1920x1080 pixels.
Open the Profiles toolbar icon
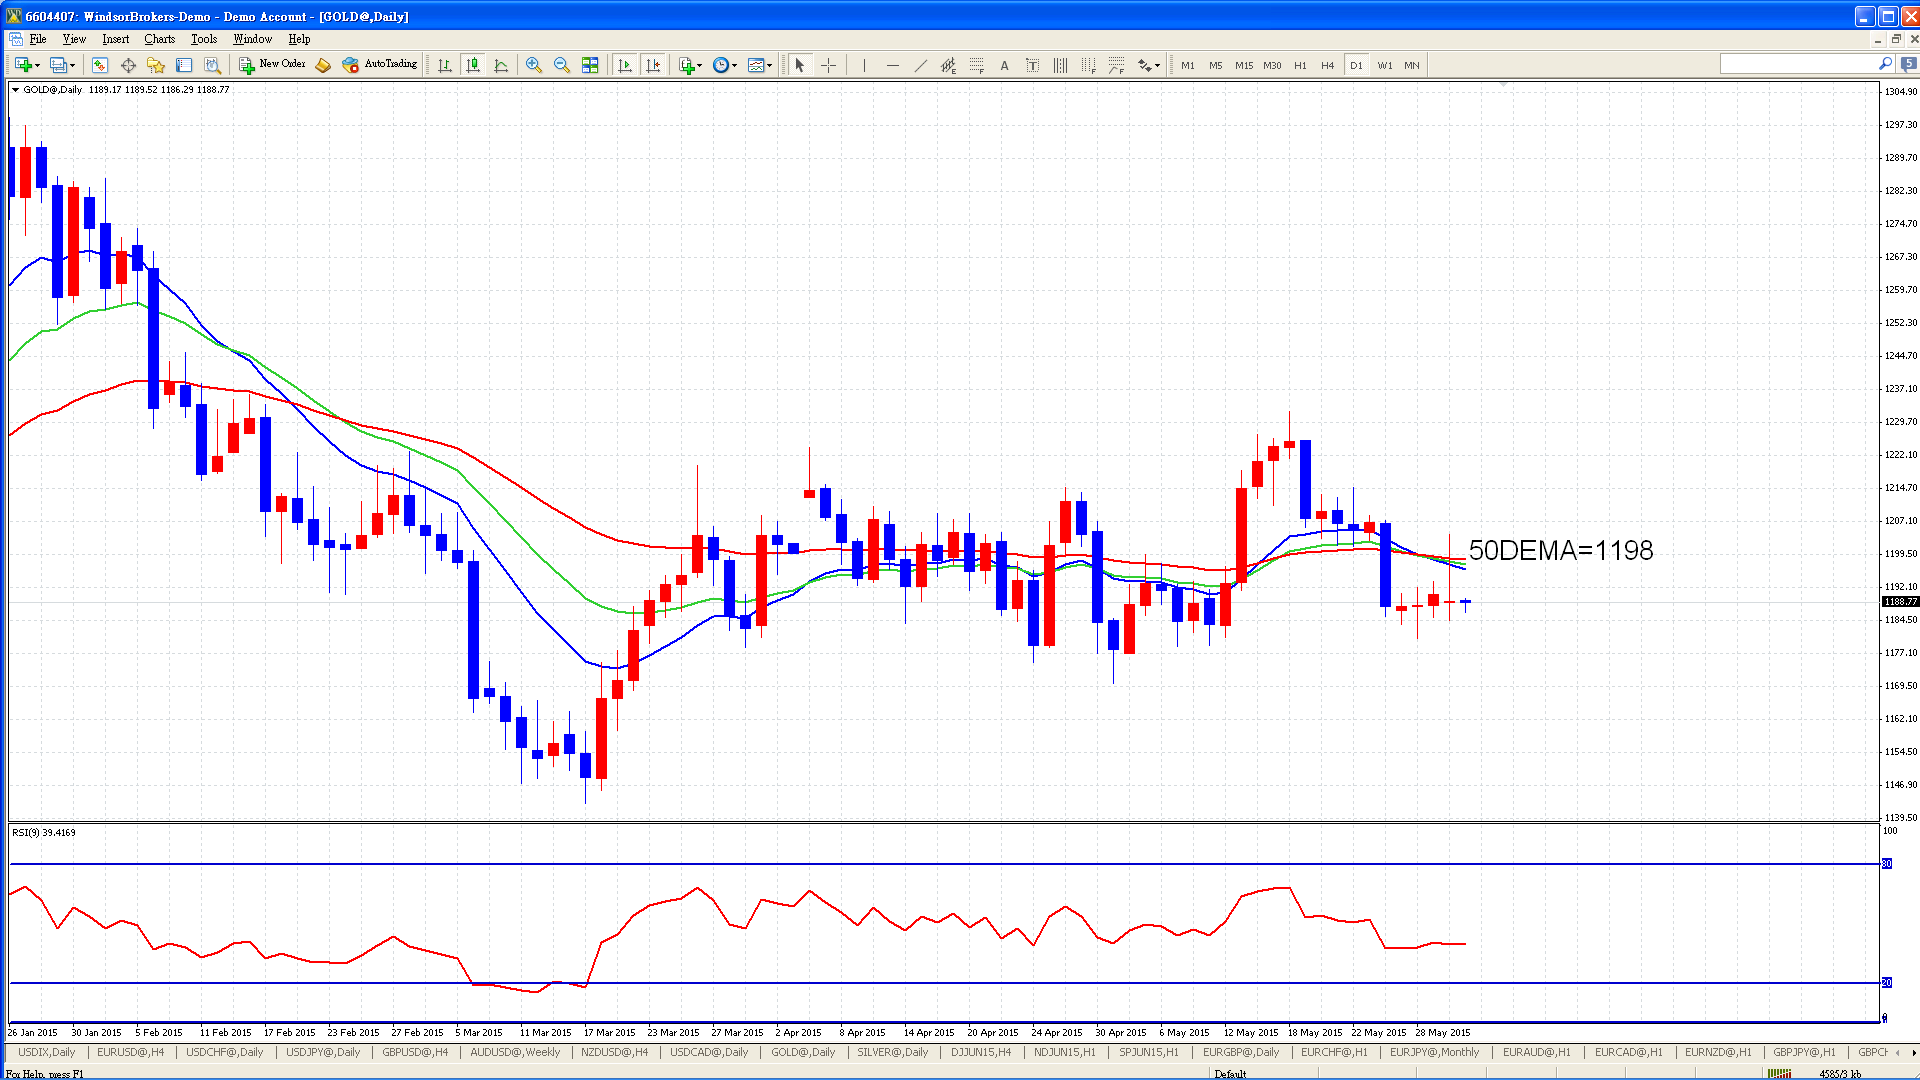pyautogui.click(x=59, y=65)
